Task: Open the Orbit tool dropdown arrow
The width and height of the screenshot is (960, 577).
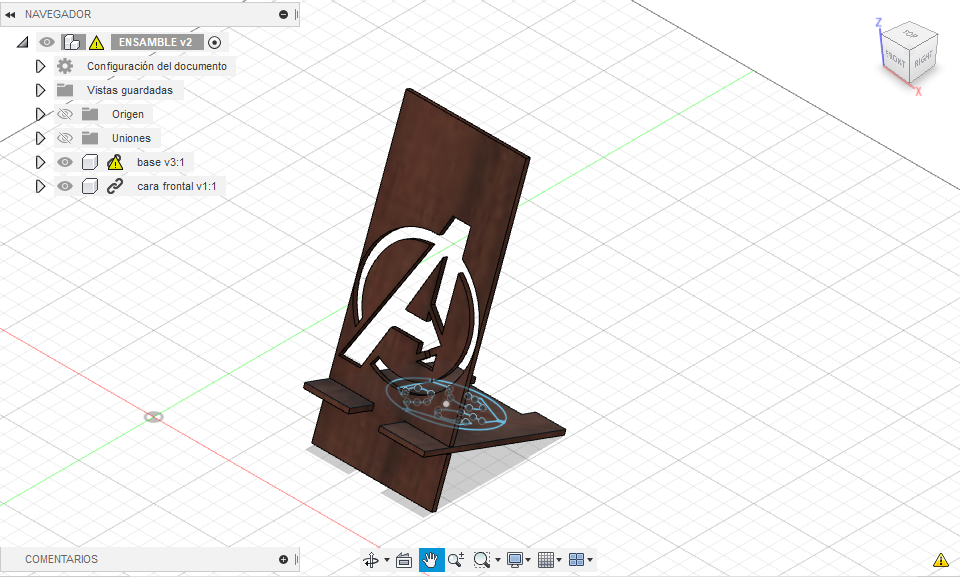Action: [x=386, y=560]
